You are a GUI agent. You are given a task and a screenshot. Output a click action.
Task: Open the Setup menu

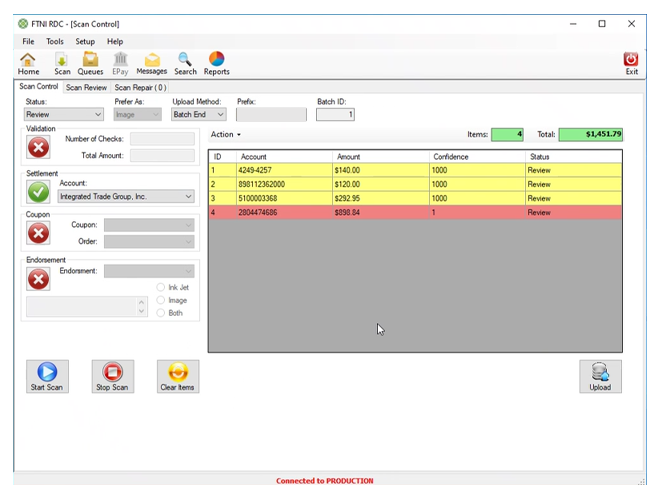click(x=85, y=42)
